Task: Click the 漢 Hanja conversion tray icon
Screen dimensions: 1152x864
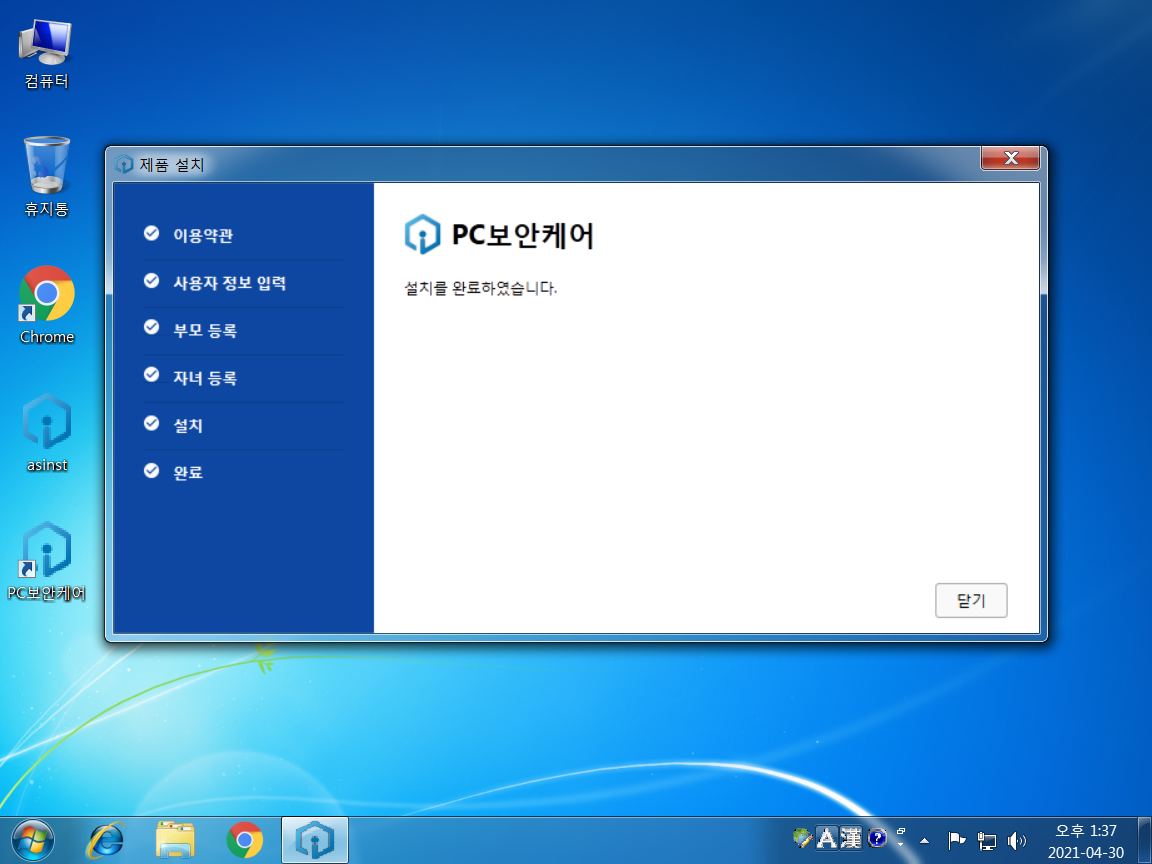Action: [x=851, y=838]
